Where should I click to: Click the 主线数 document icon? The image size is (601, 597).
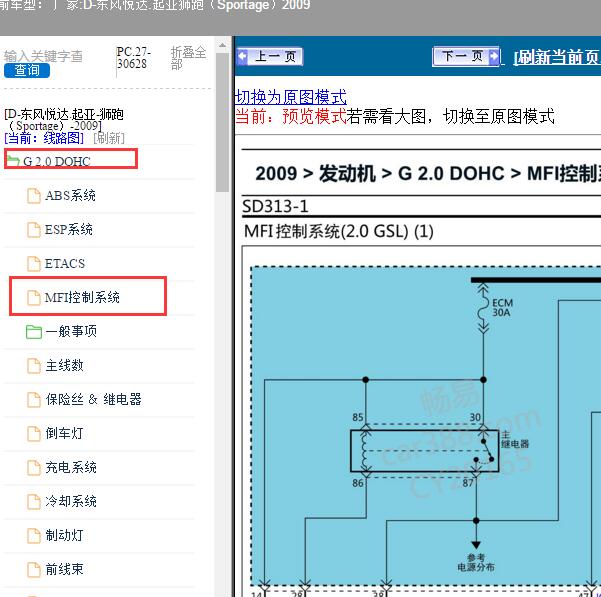point(34,366)
